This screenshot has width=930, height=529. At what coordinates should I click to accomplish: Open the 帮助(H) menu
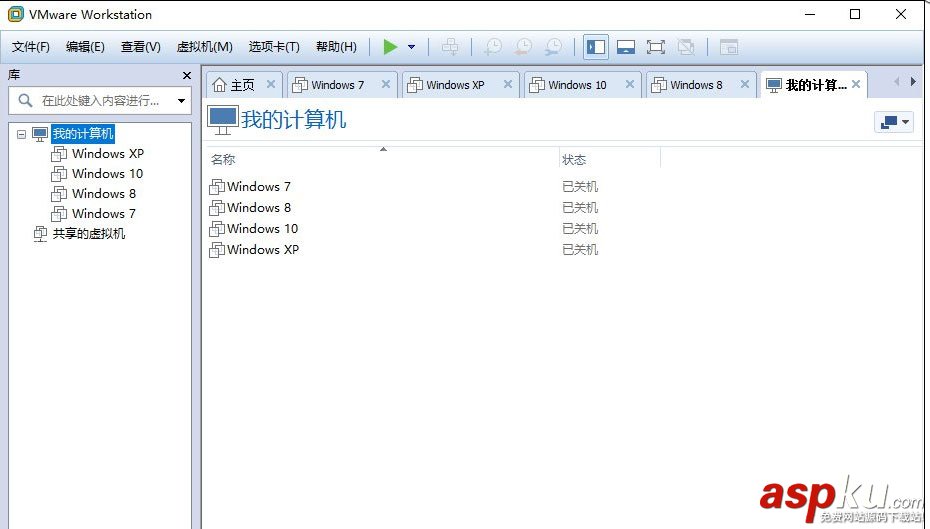(x=336, y=47)
